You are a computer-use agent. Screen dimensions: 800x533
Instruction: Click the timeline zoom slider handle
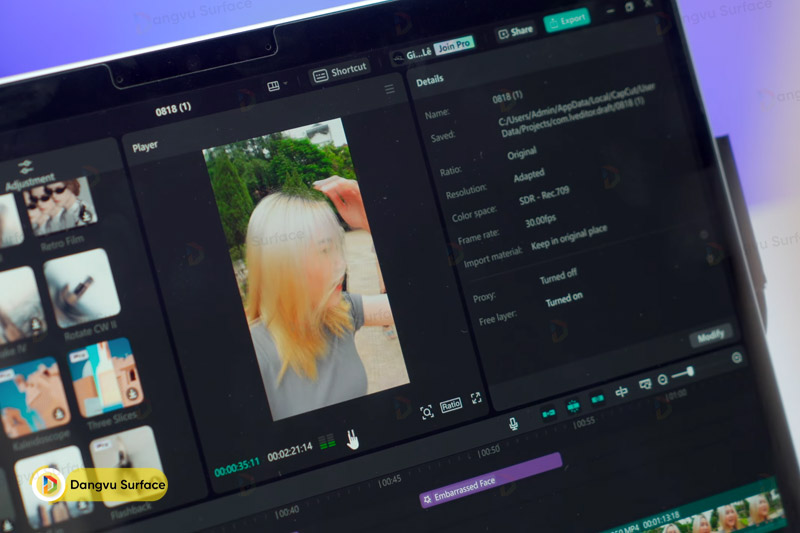(x=690, y=371)
